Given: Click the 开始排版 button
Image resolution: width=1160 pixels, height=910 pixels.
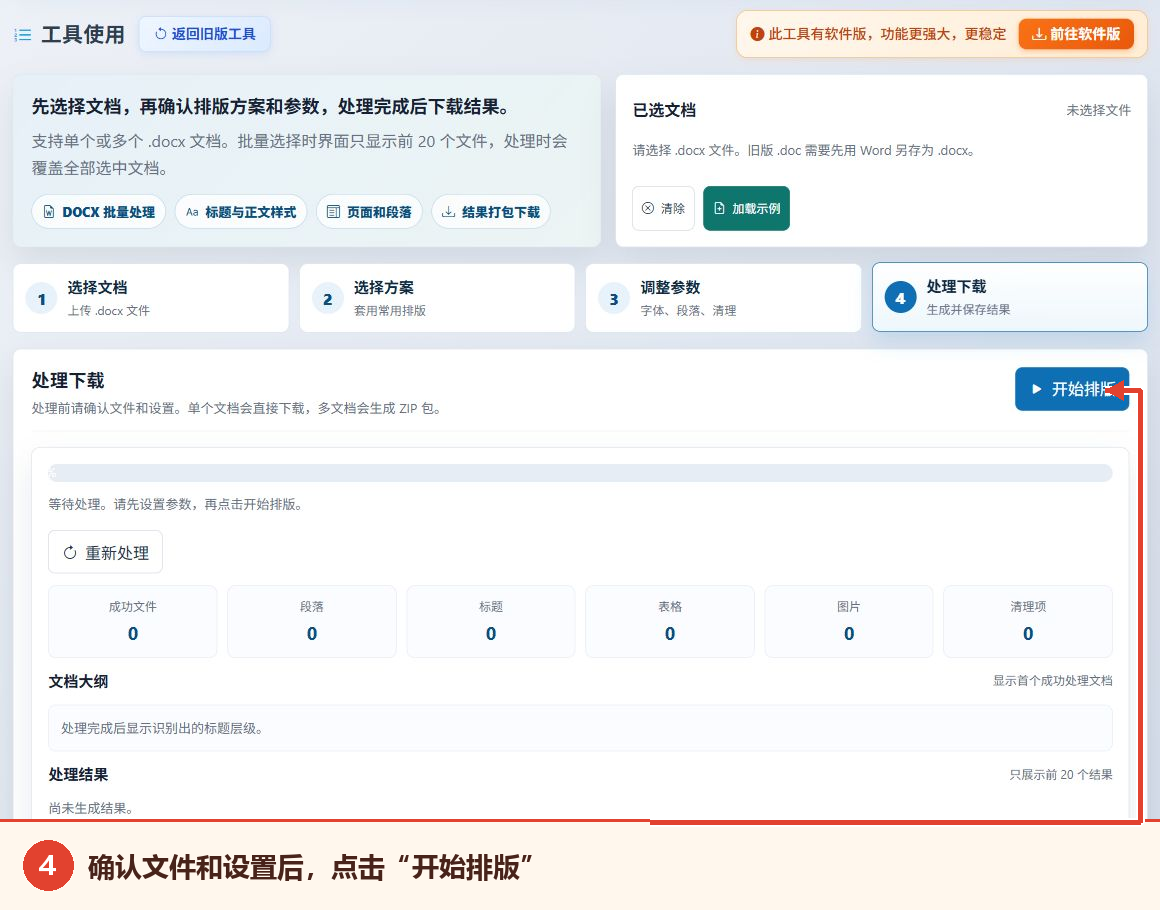Looking at the screenshot, I should (1072, 389).
